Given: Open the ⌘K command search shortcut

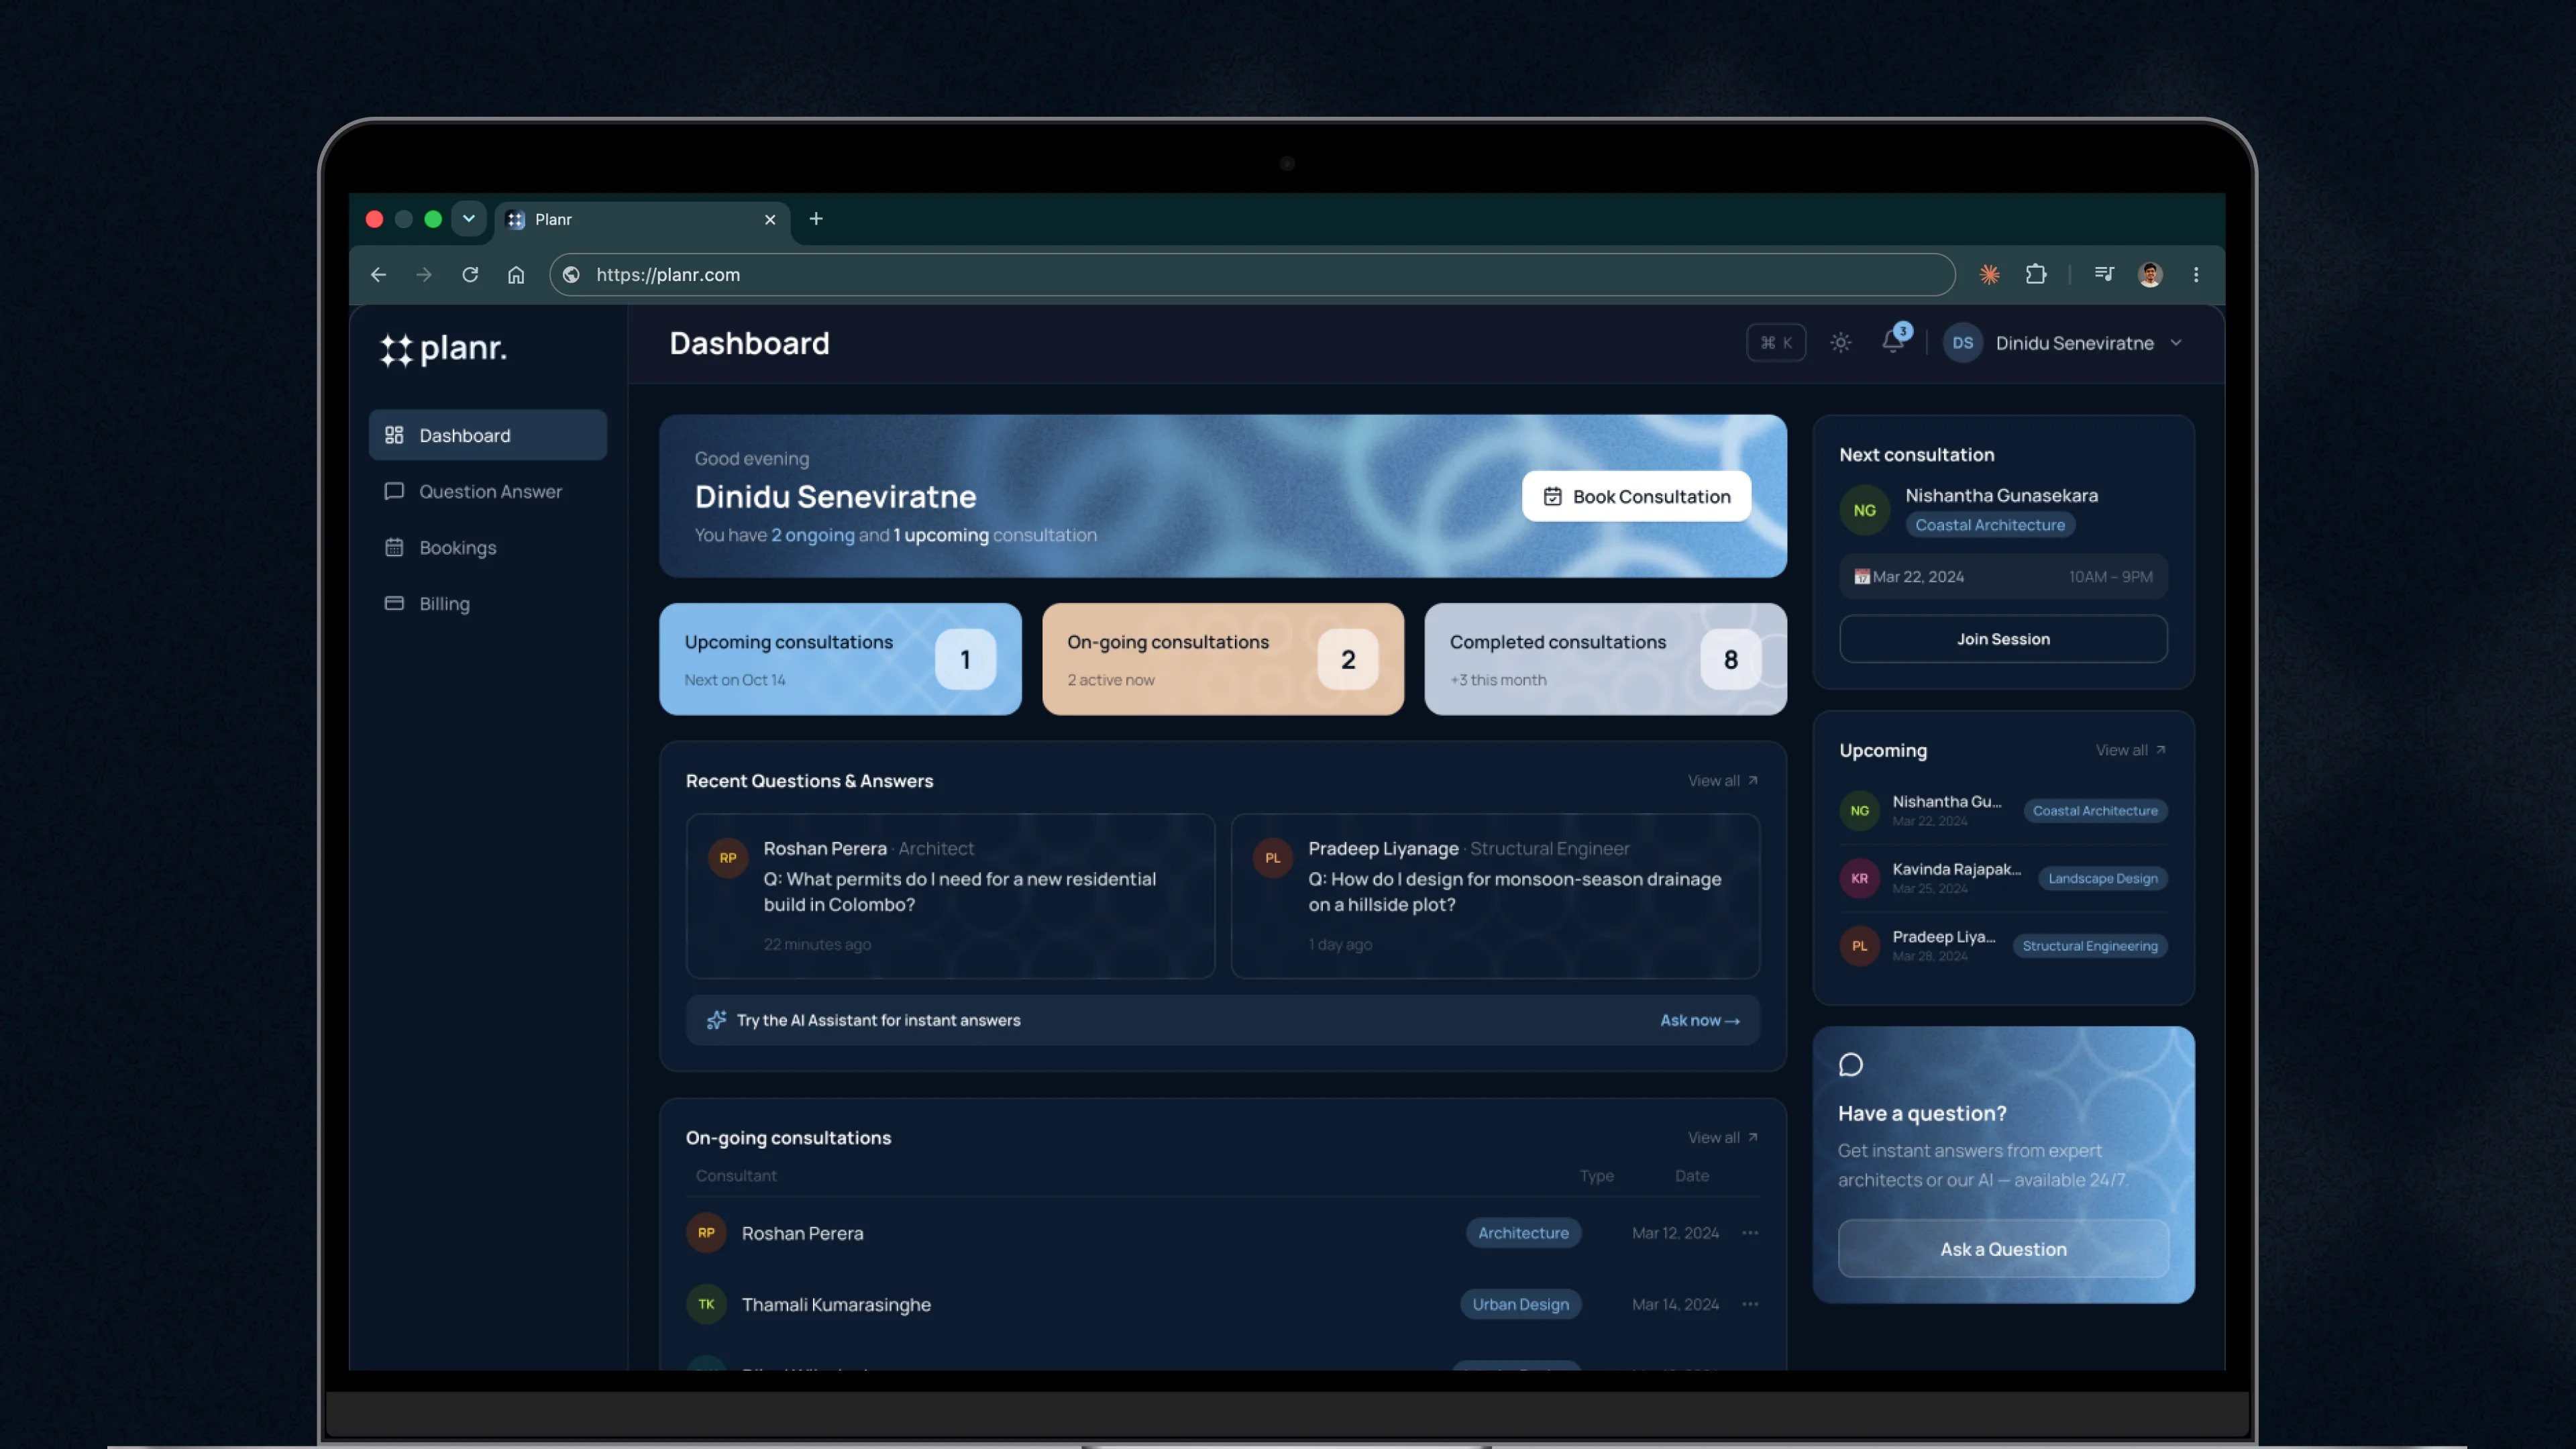Looking at the screenshot, I should point(1776,343).
